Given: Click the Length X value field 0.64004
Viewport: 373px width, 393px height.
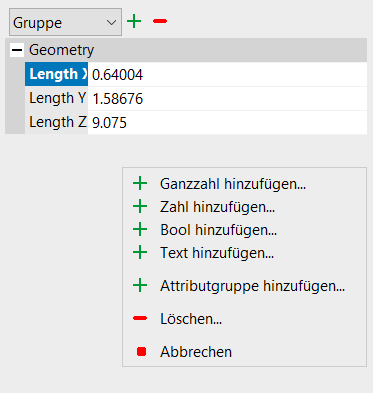Looking at the screenshot, I should point(227,74).
